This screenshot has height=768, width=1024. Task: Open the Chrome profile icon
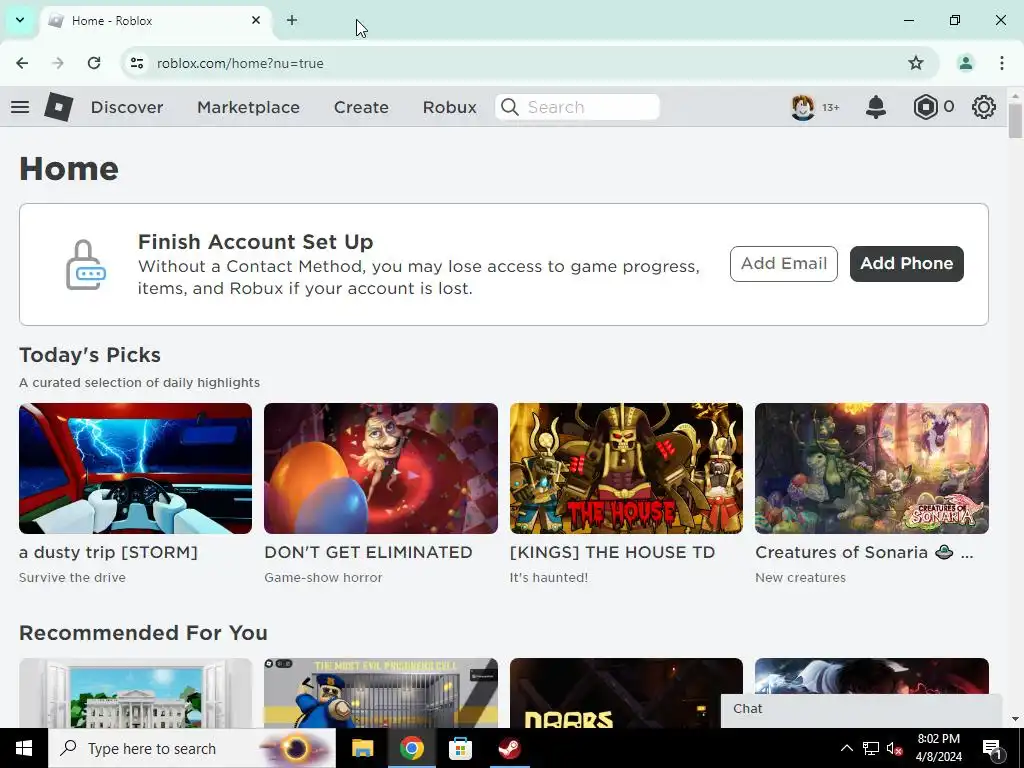click(x=965, y=63)
